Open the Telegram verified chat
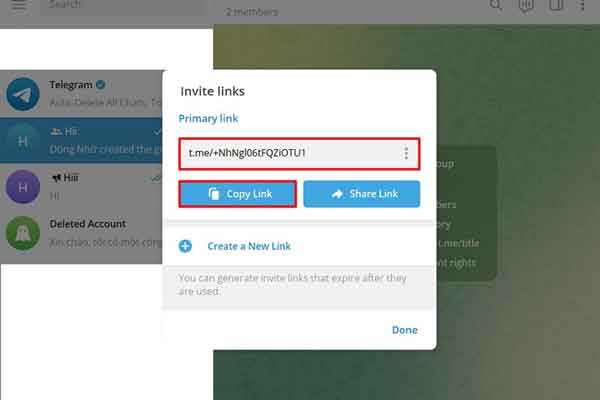Viewport: 600px width, 400px height. (81, 94)
